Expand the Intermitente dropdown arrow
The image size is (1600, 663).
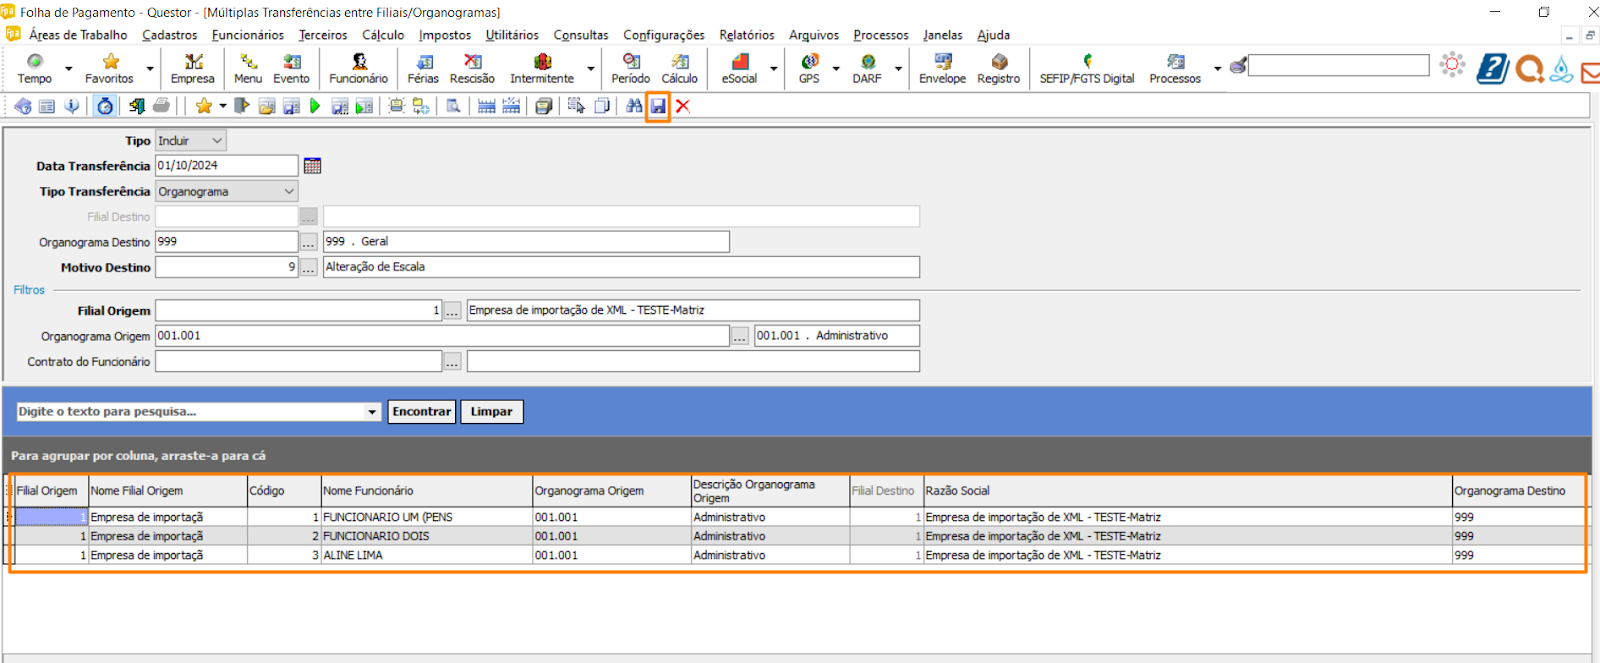tap(591, 69)
